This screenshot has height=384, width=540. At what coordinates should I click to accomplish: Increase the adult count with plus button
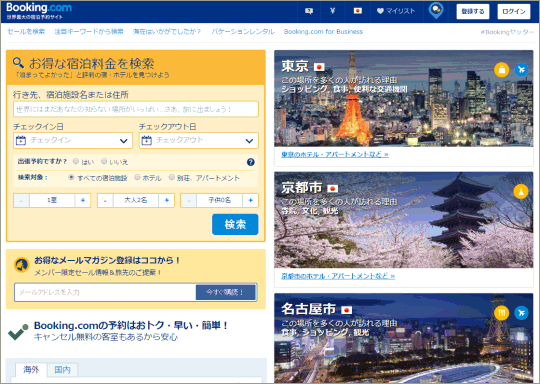[167, 200]
